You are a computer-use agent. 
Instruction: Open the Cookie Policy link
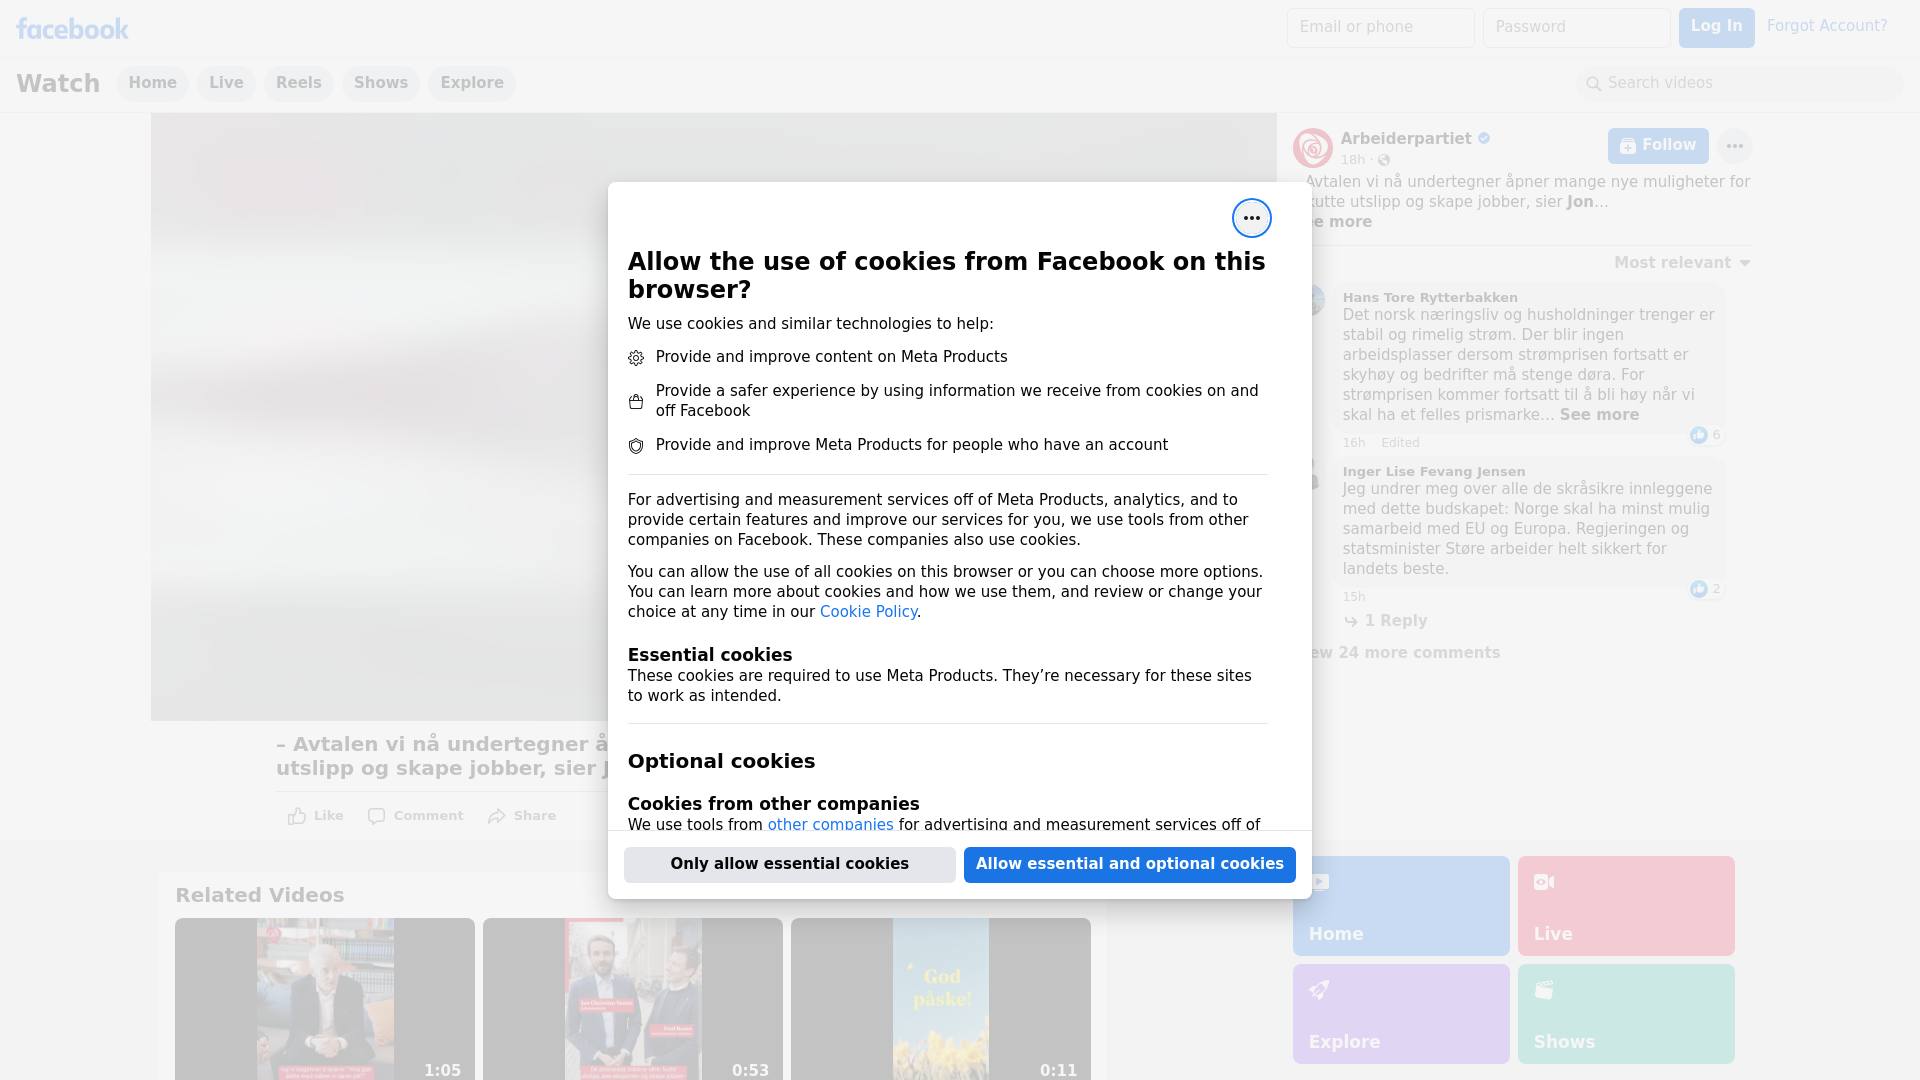(868, 612)
